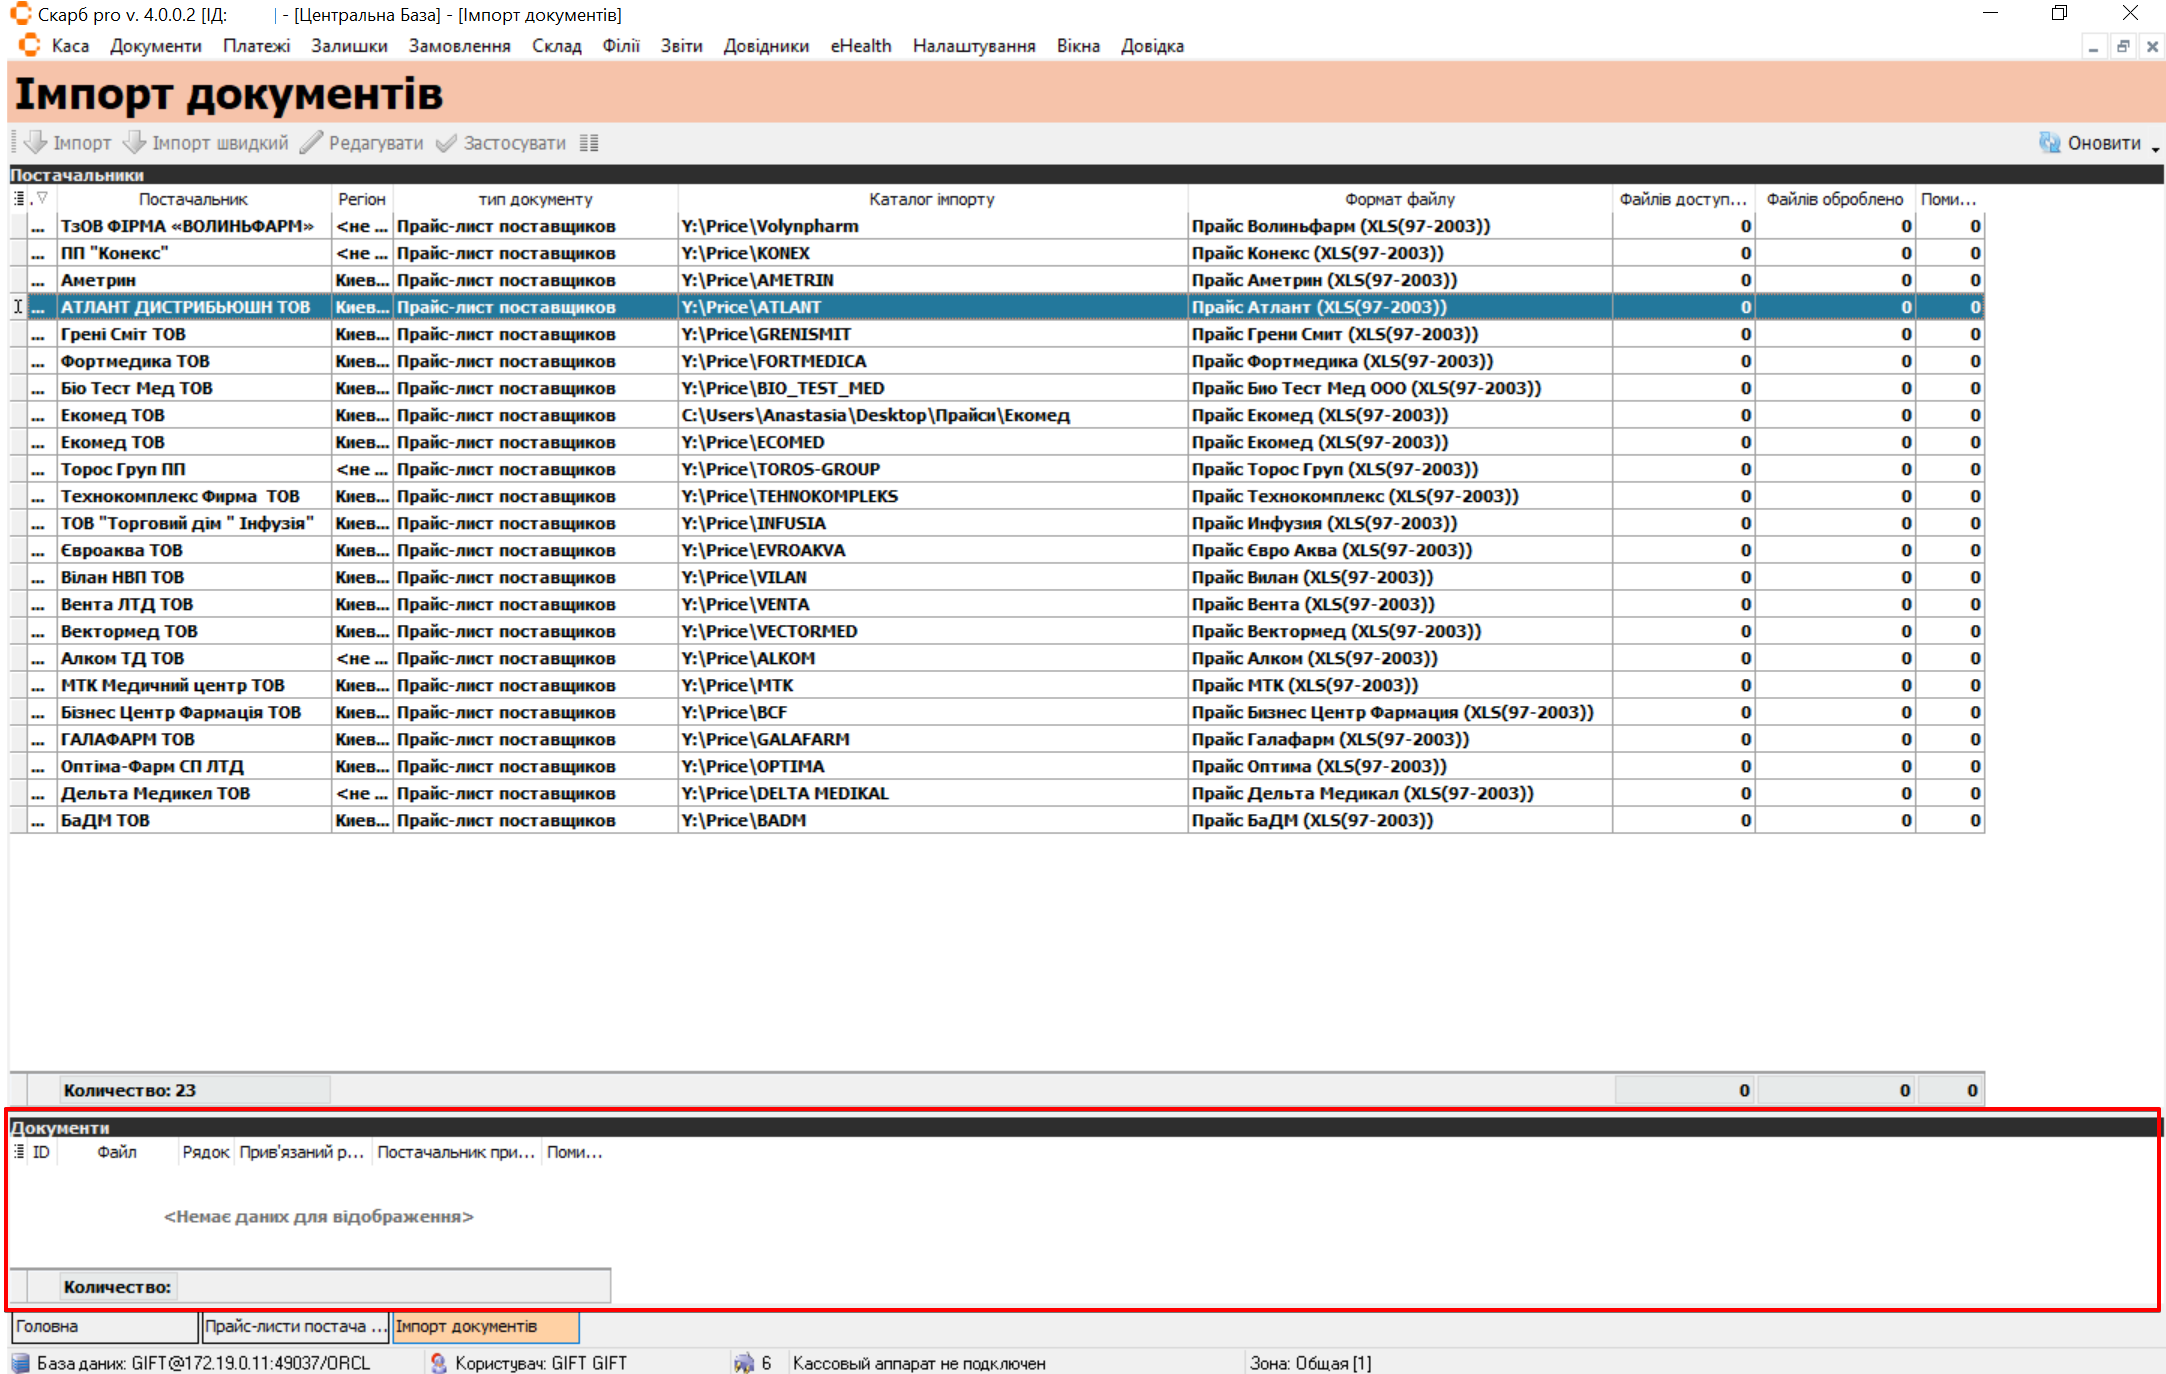Switch to the Головна tab

point(104,1326)
